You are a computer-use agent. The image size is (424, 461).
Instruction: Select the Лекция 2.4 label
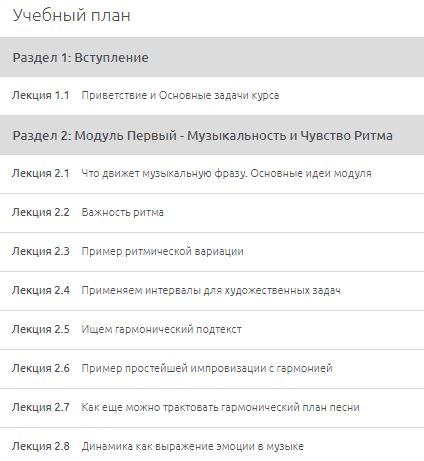click(x=41, y=290)
